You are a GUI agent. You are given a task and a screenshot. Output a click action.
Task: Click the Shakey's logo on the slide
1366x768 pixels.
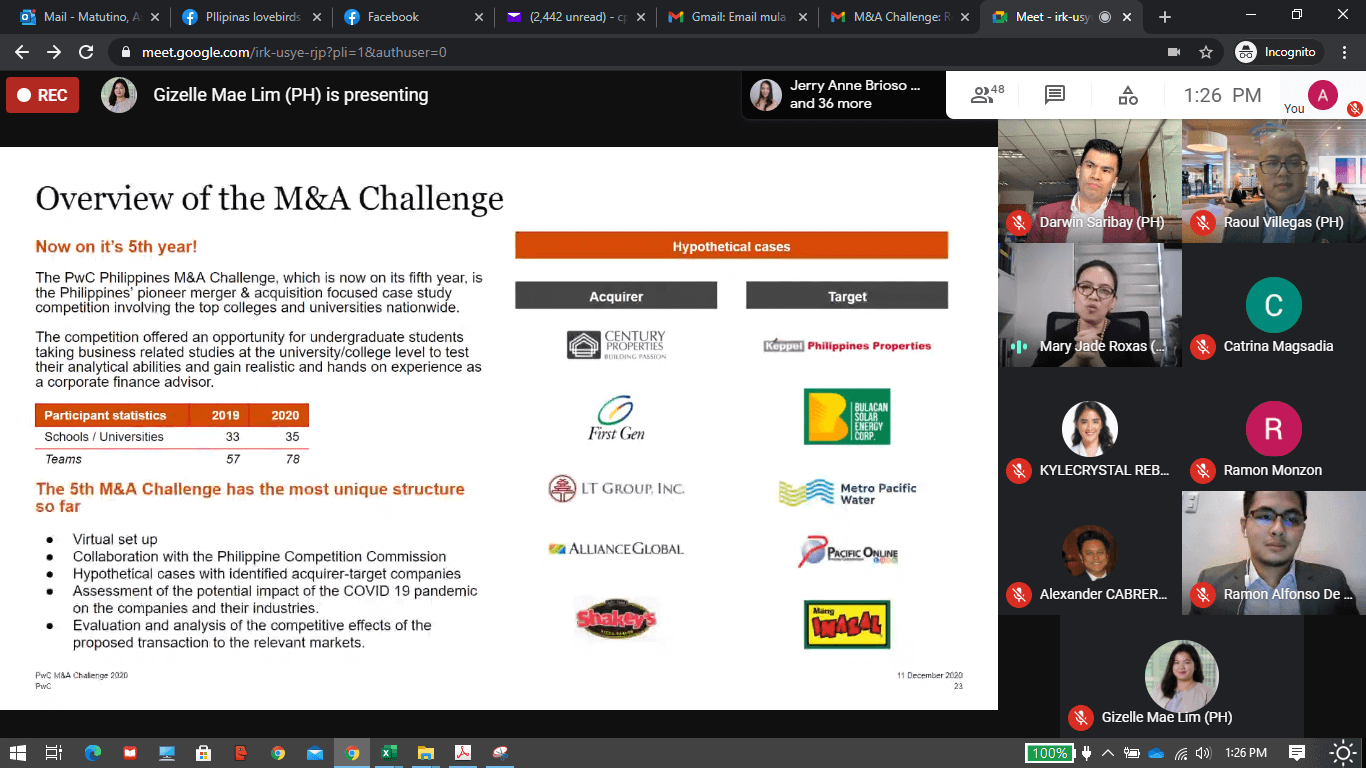[x=616, y=620]
